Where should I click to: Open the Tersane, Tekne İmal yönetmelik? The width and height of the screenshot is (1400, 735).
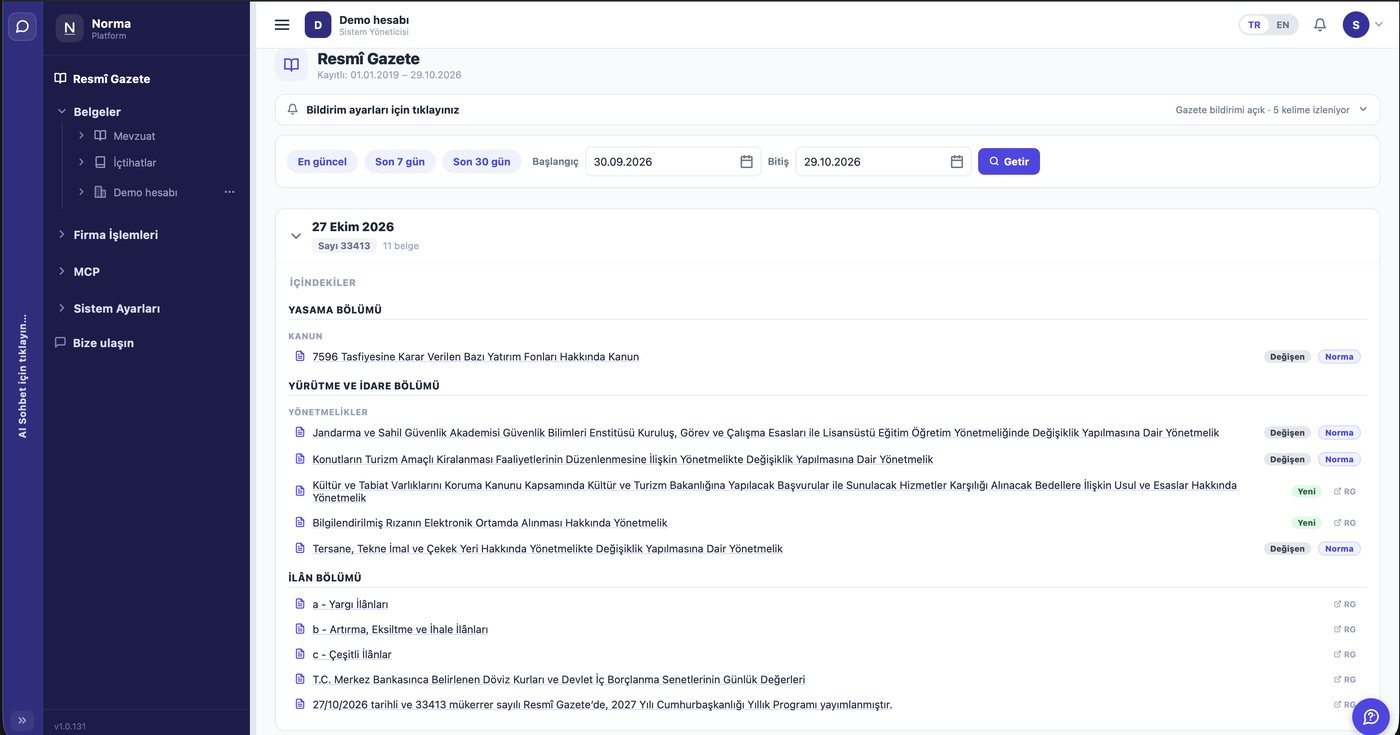point(548,549)
